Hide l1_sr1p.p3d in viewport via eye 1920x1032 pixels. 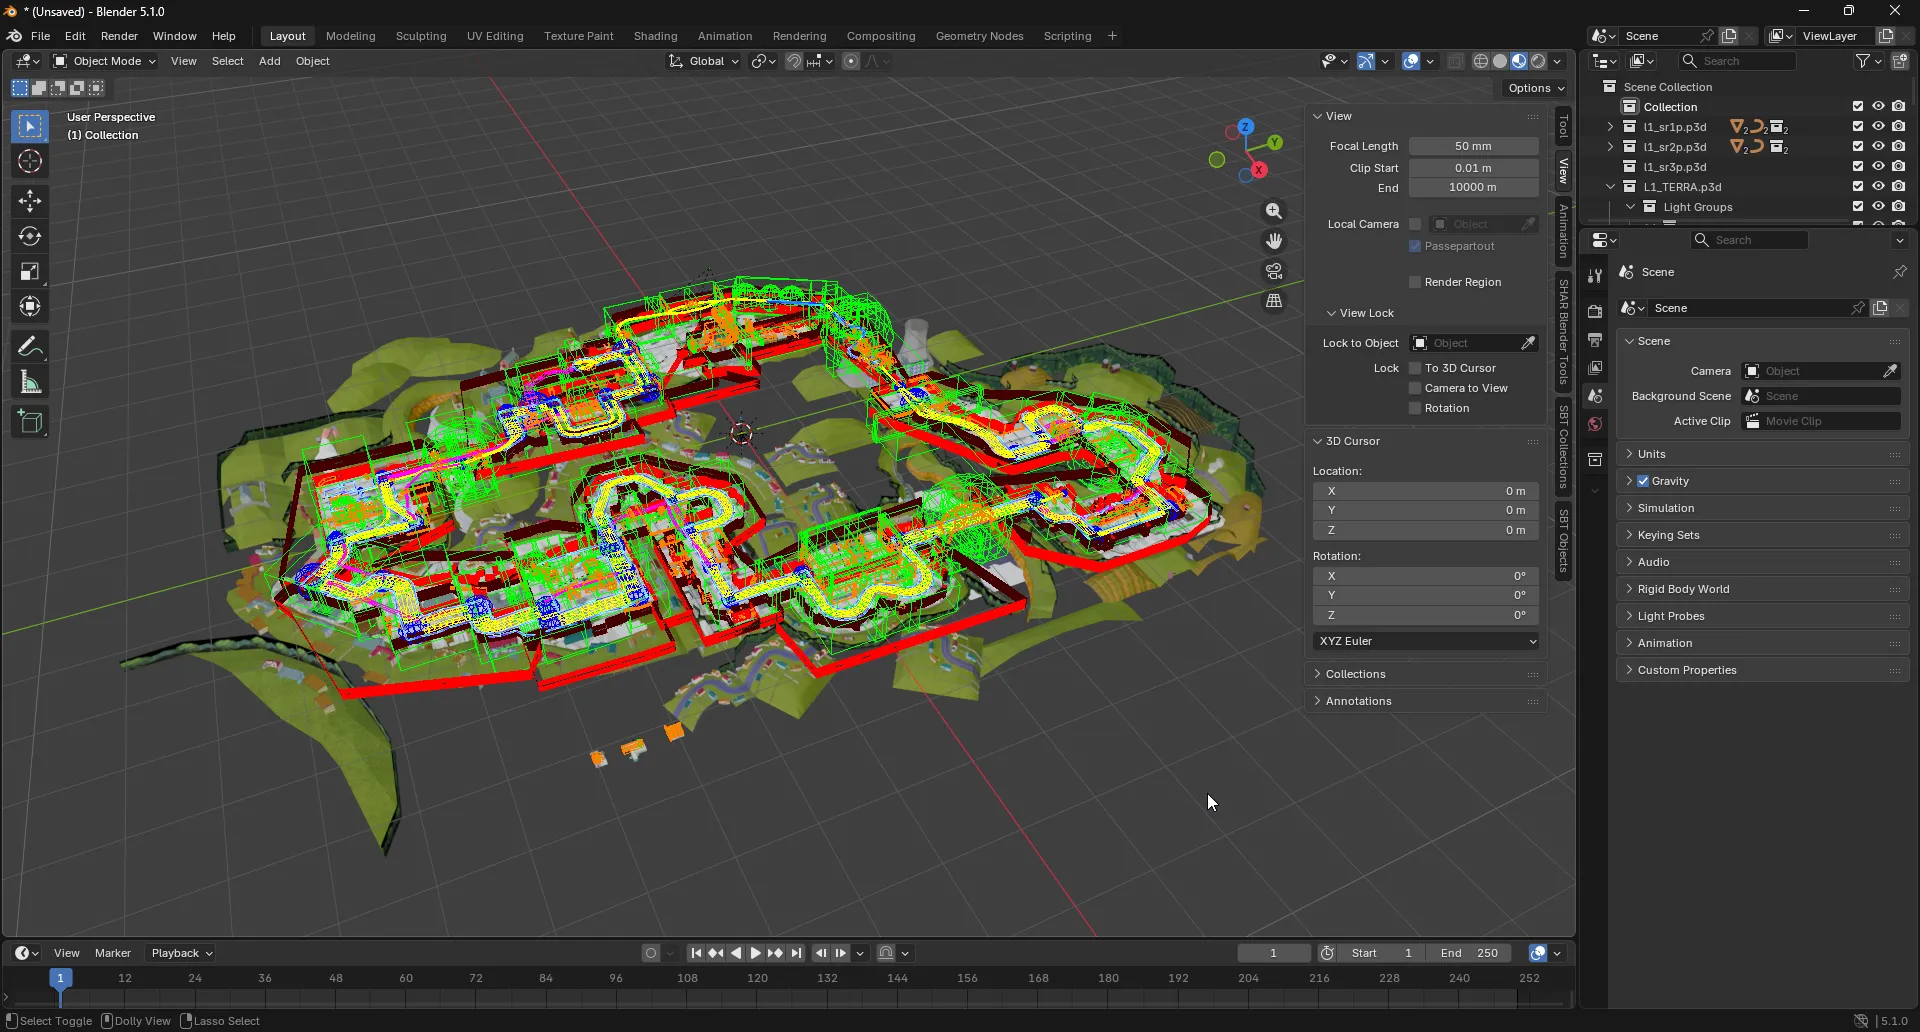[x=1878, y=127]
